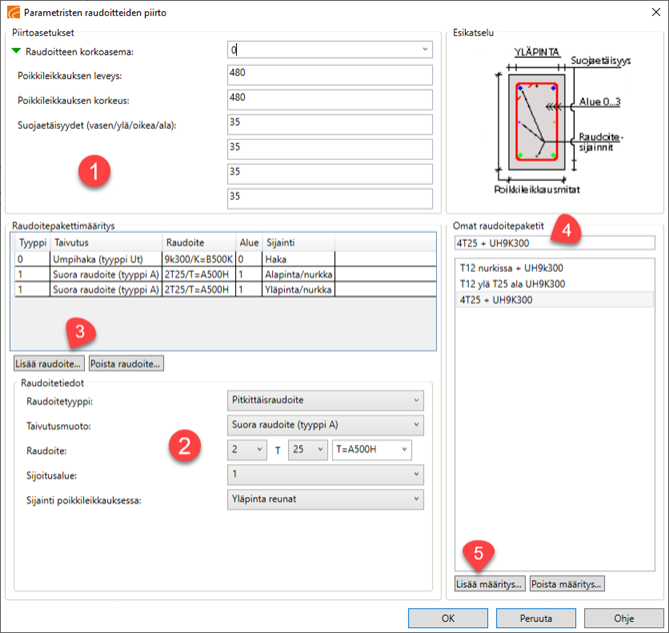Open the Raudoitetyyppi dropdown
Image resolution: width=669 pixels, height=633 pixels.
click(415, 401)
